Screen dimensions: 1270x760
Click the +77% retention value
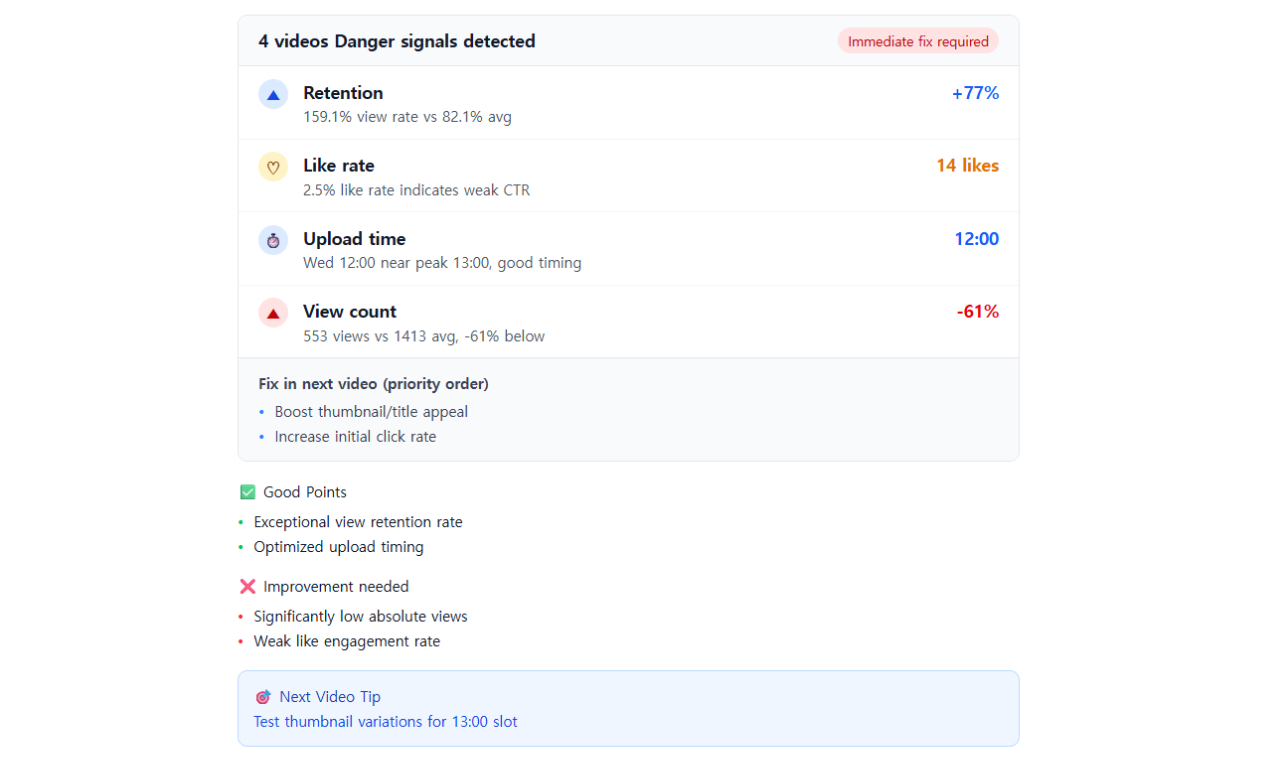click(975, 93)
